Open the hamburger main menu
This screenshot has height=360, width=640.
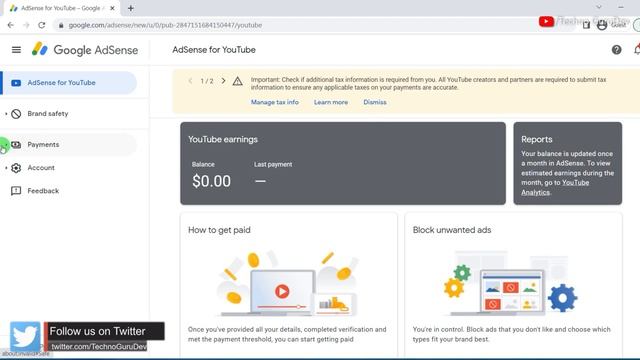click(16, 50)
